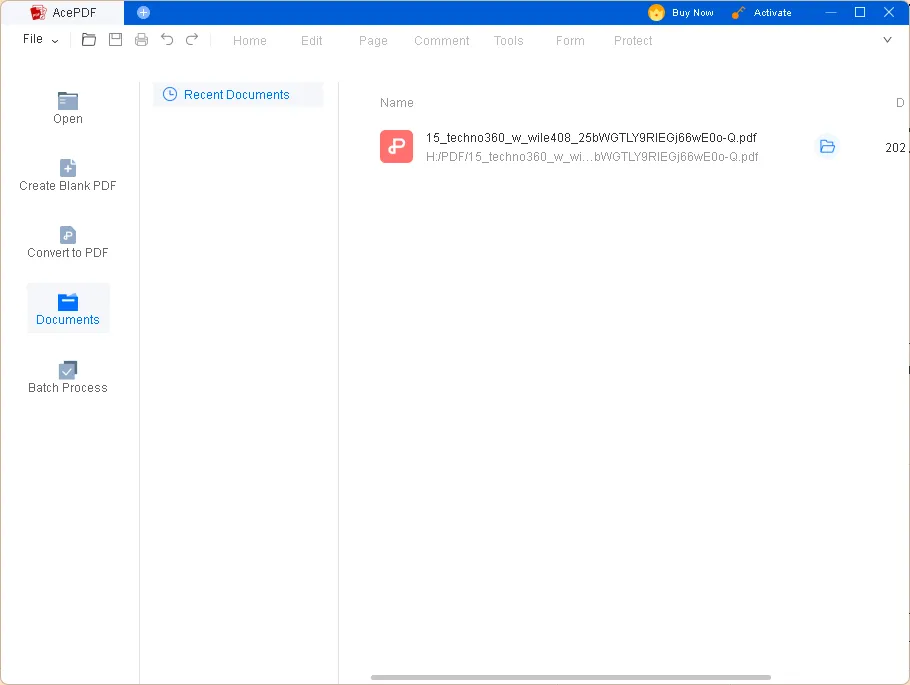Click the Print toolbar icon
The height and width of the screenshot is (685, 910).
pyautogui.click(x=141, y=40)
